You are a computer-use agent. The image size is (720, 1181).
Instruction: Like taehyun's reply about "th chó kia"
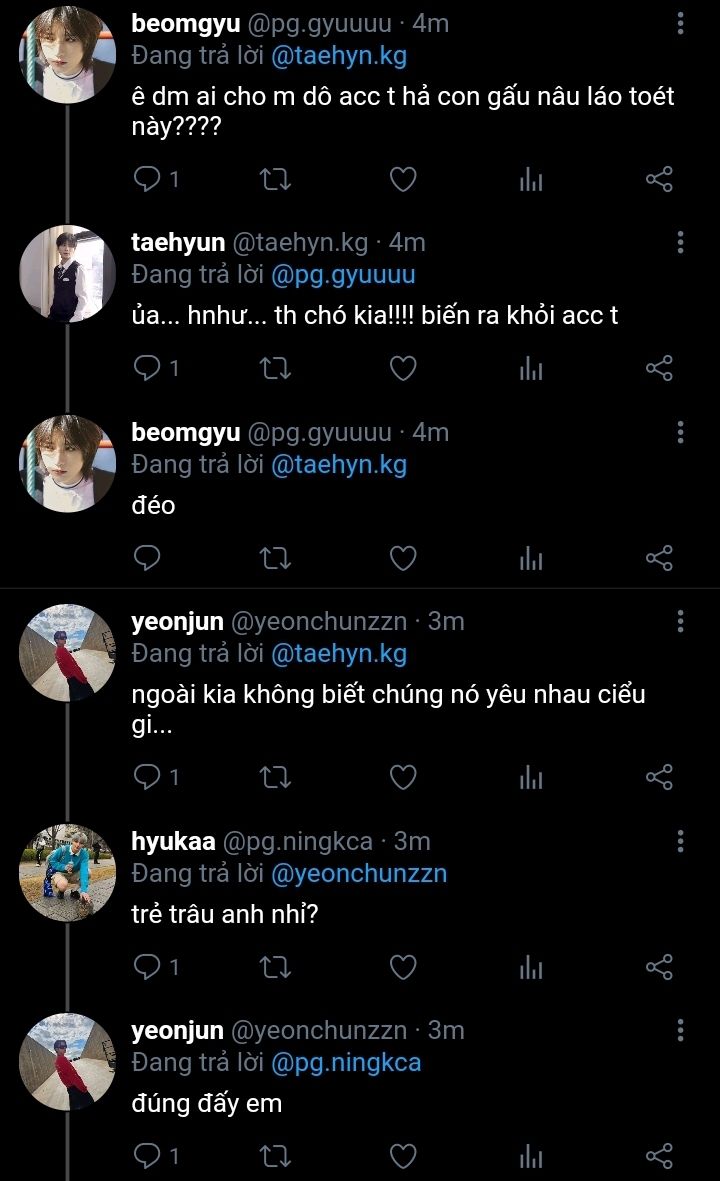click(402, 369)
